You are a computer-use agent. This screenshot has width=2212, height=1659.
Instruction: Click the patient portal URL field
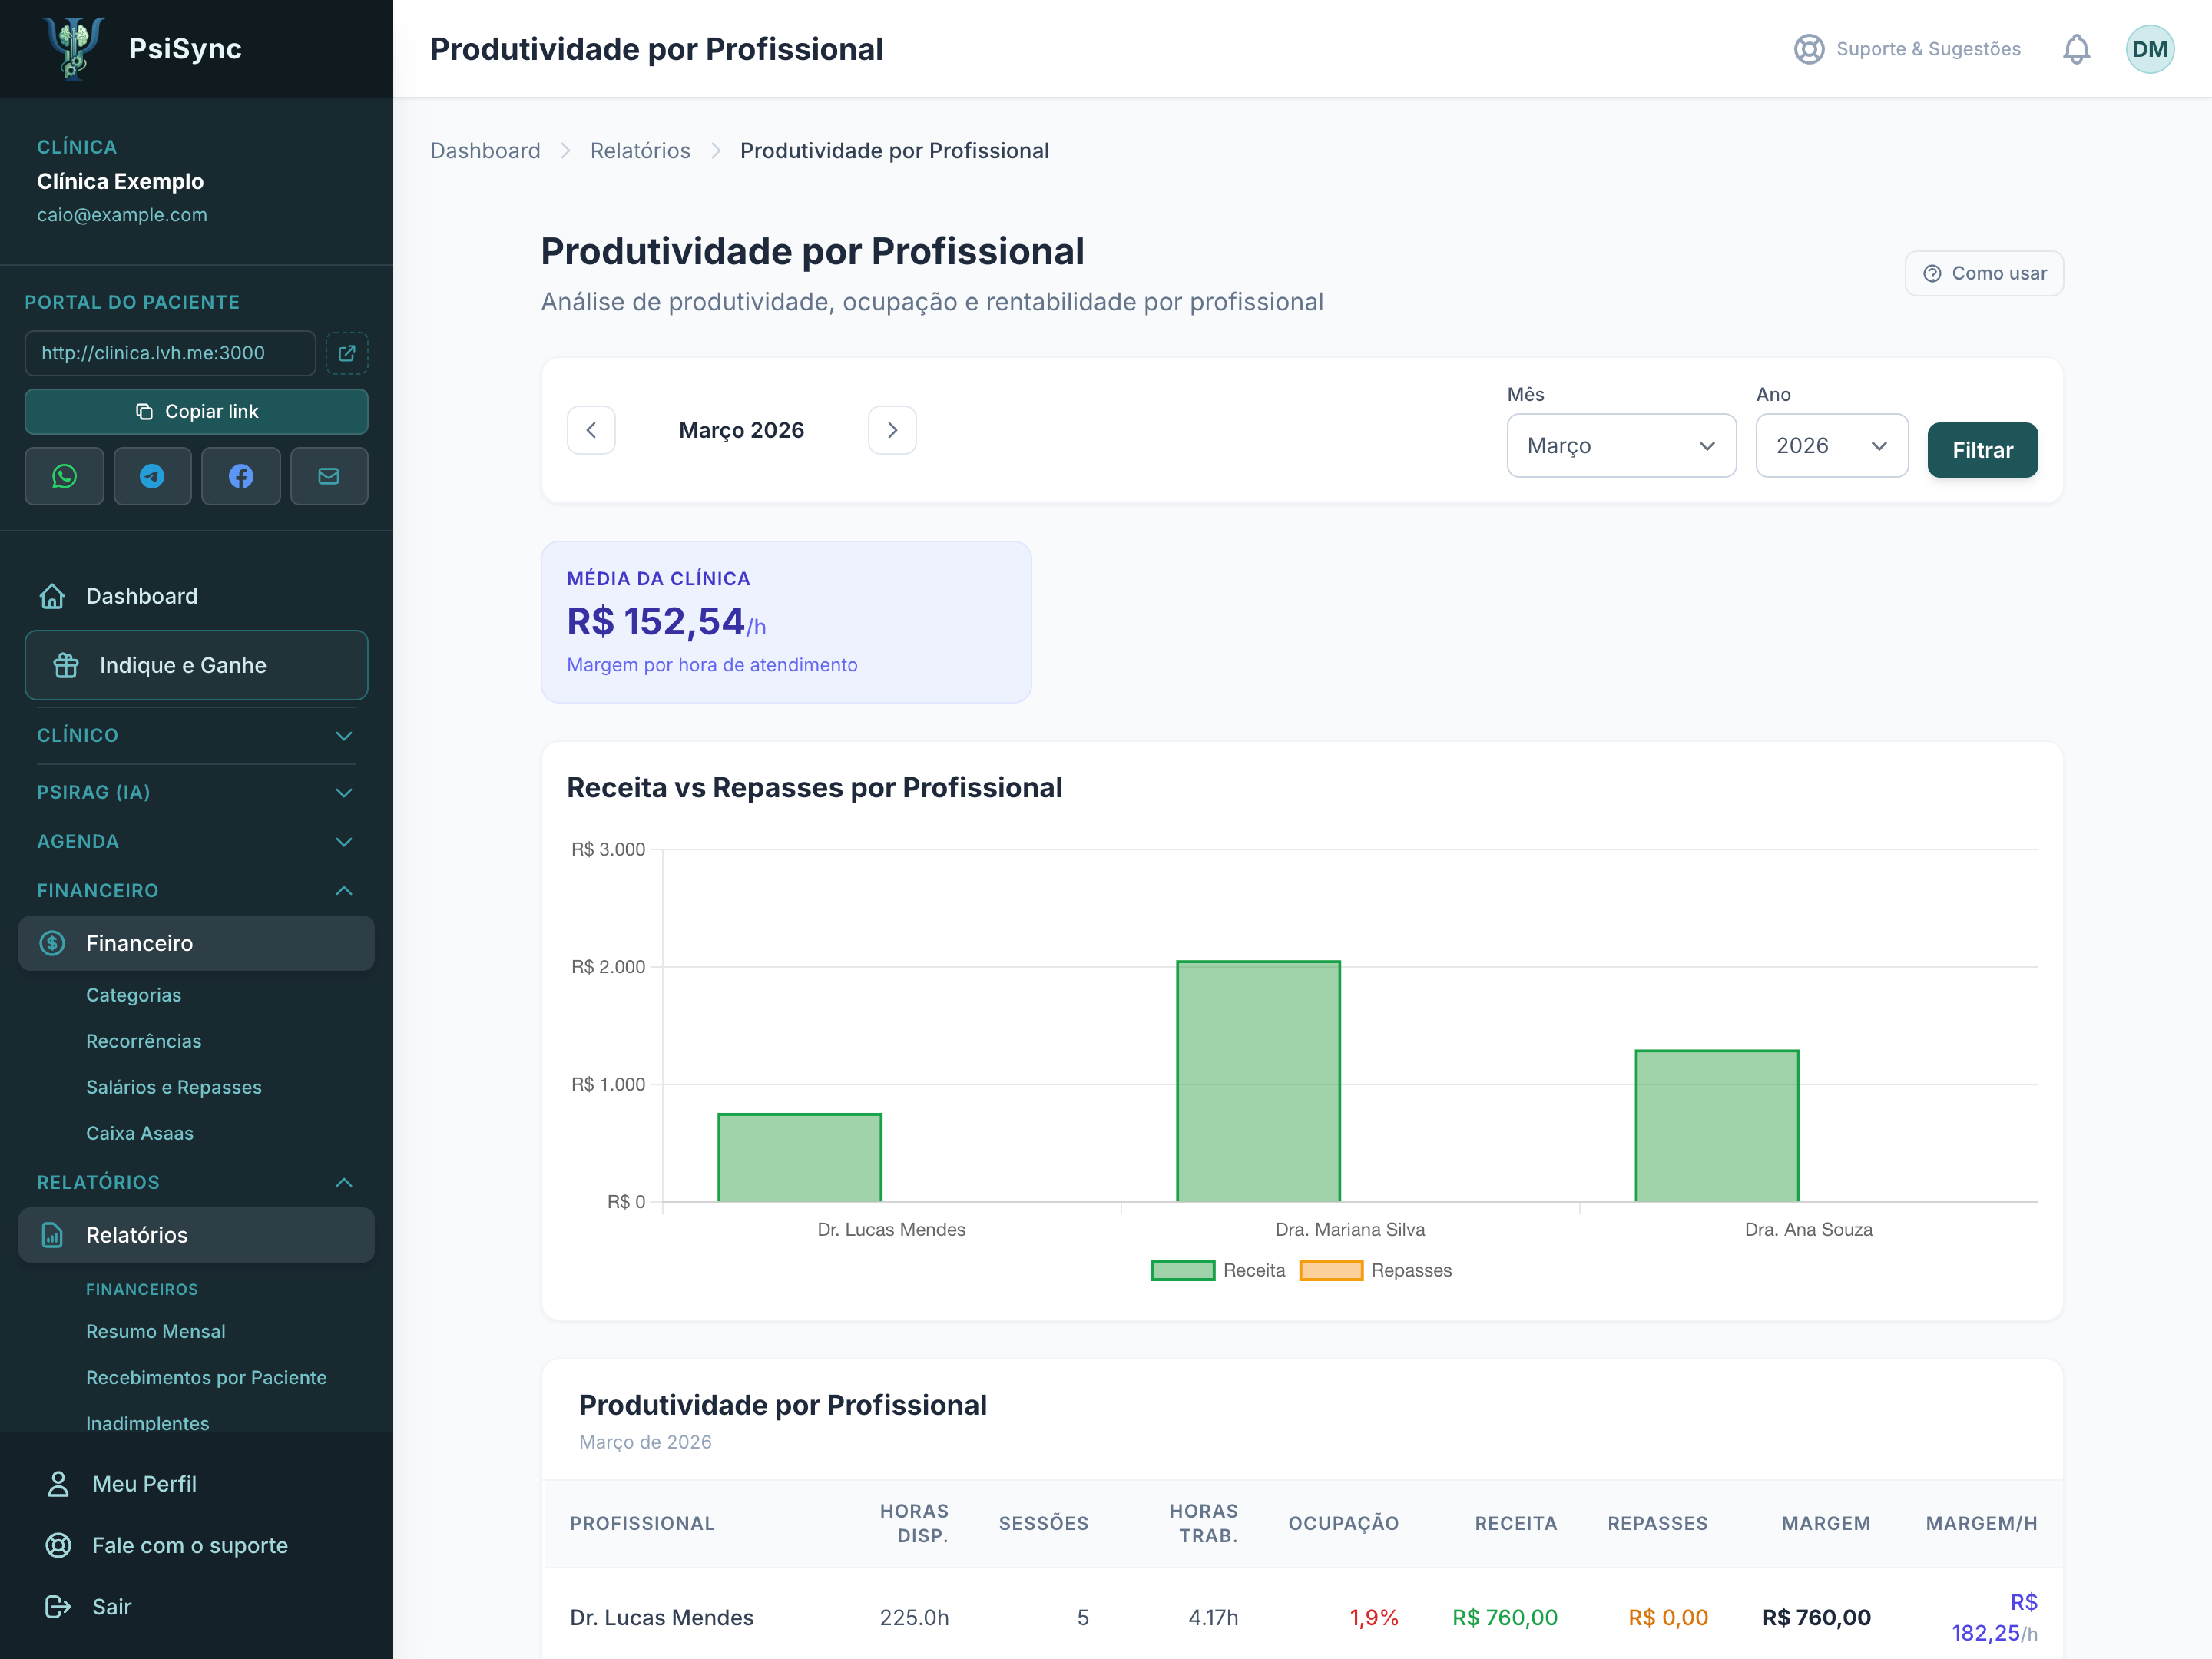tap(170, 353)
